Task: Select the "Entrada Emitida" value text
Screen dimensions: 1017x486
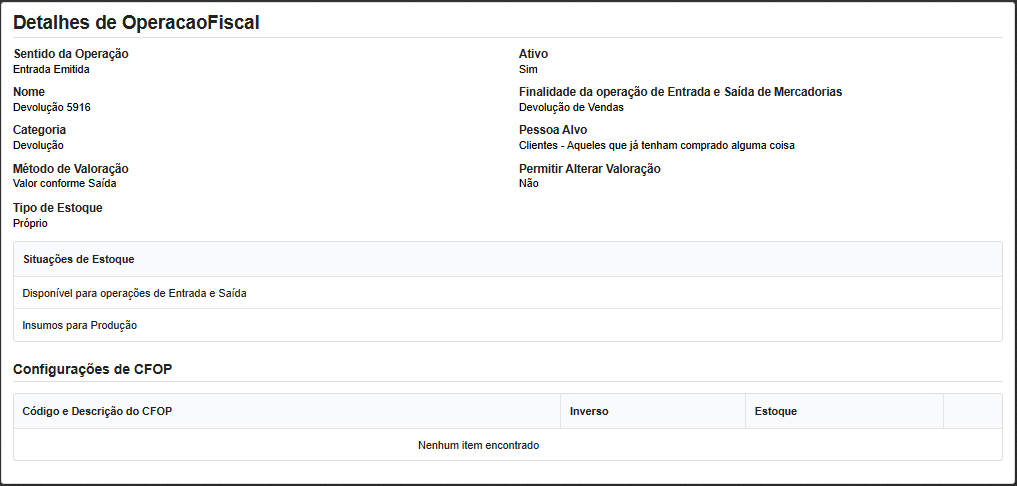Action: pos(51,69)
